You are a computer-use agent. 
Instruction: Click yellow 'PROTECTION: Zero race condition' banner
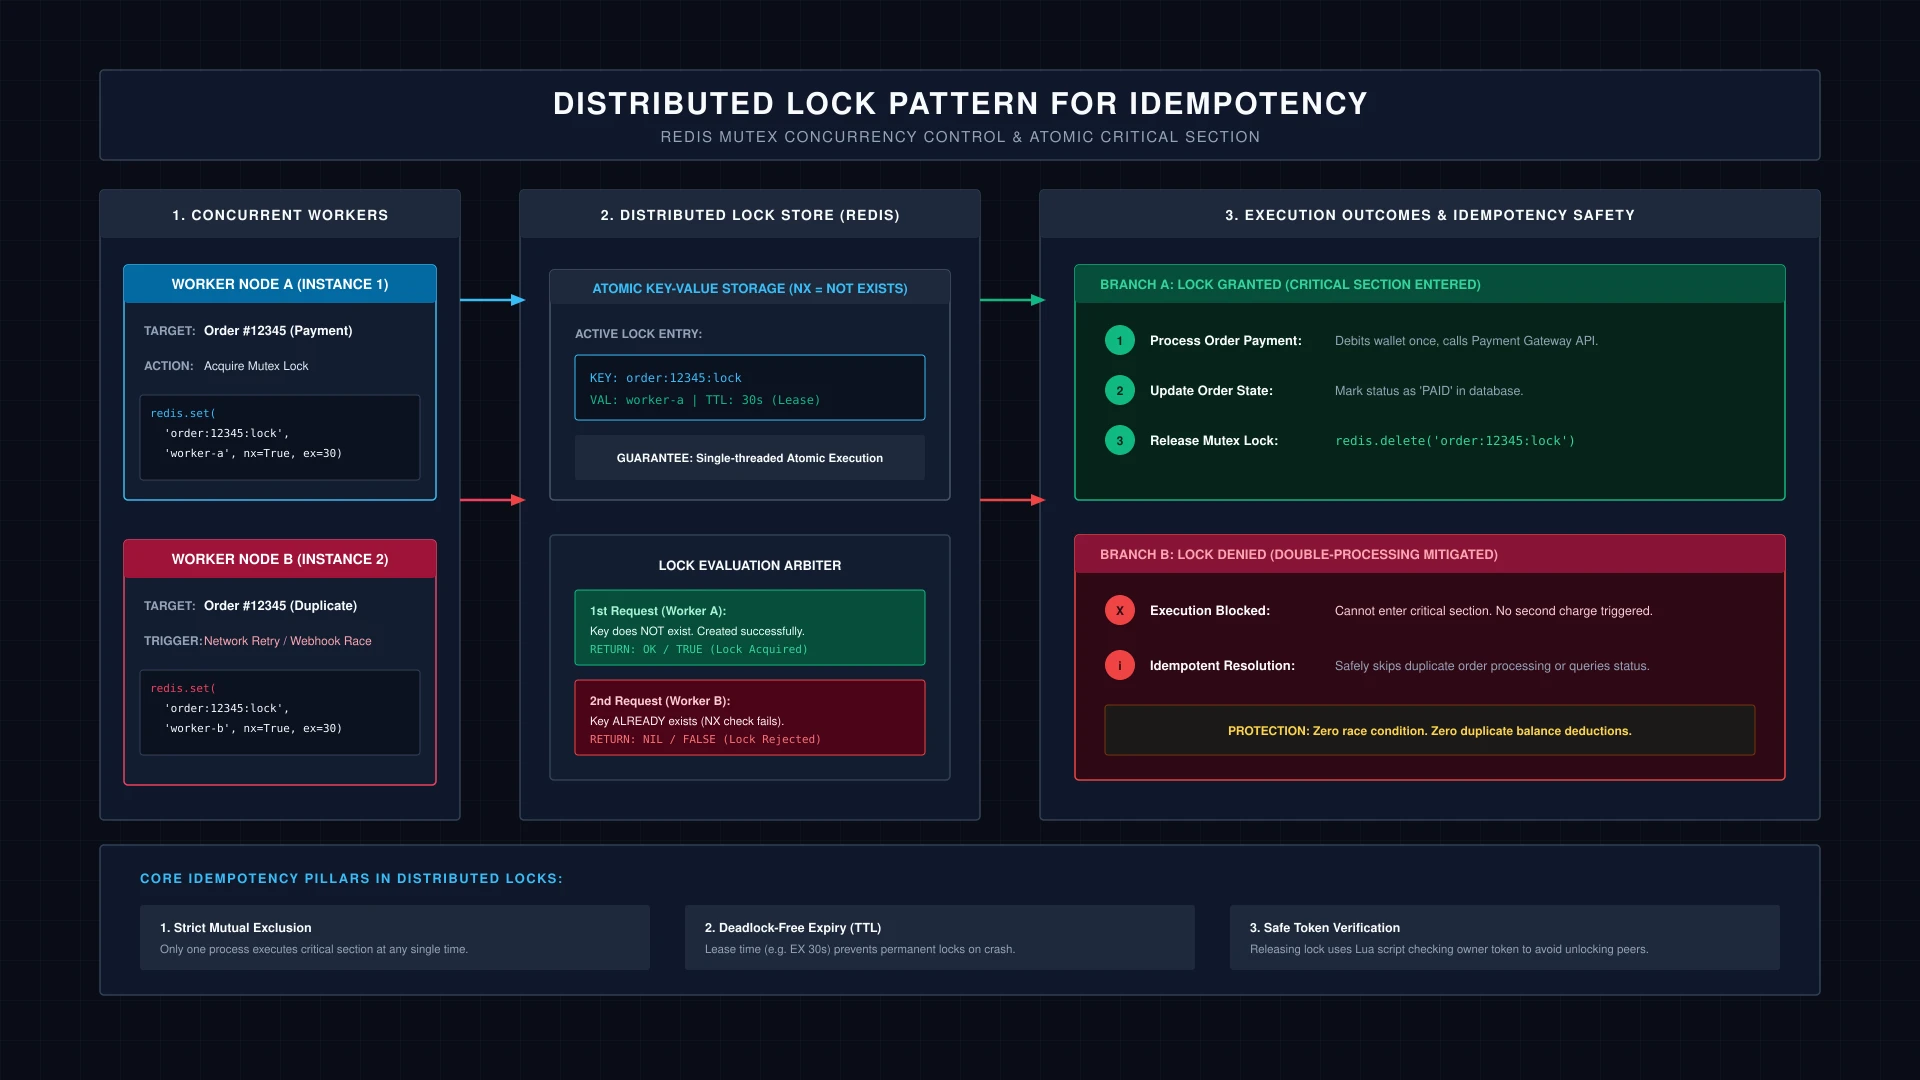click(x=1430, y=731)
